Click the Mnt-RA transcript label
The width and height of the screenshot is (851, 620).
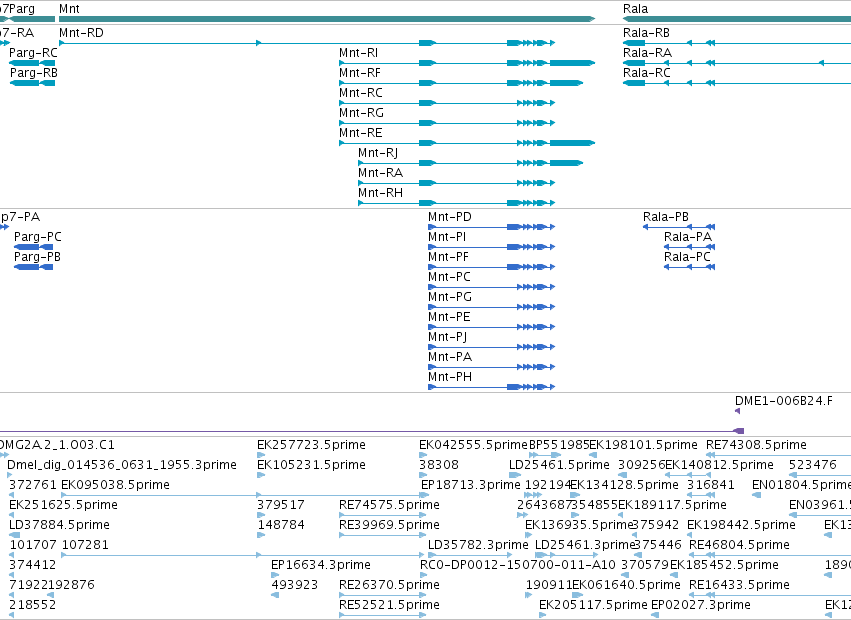point(380,173)
